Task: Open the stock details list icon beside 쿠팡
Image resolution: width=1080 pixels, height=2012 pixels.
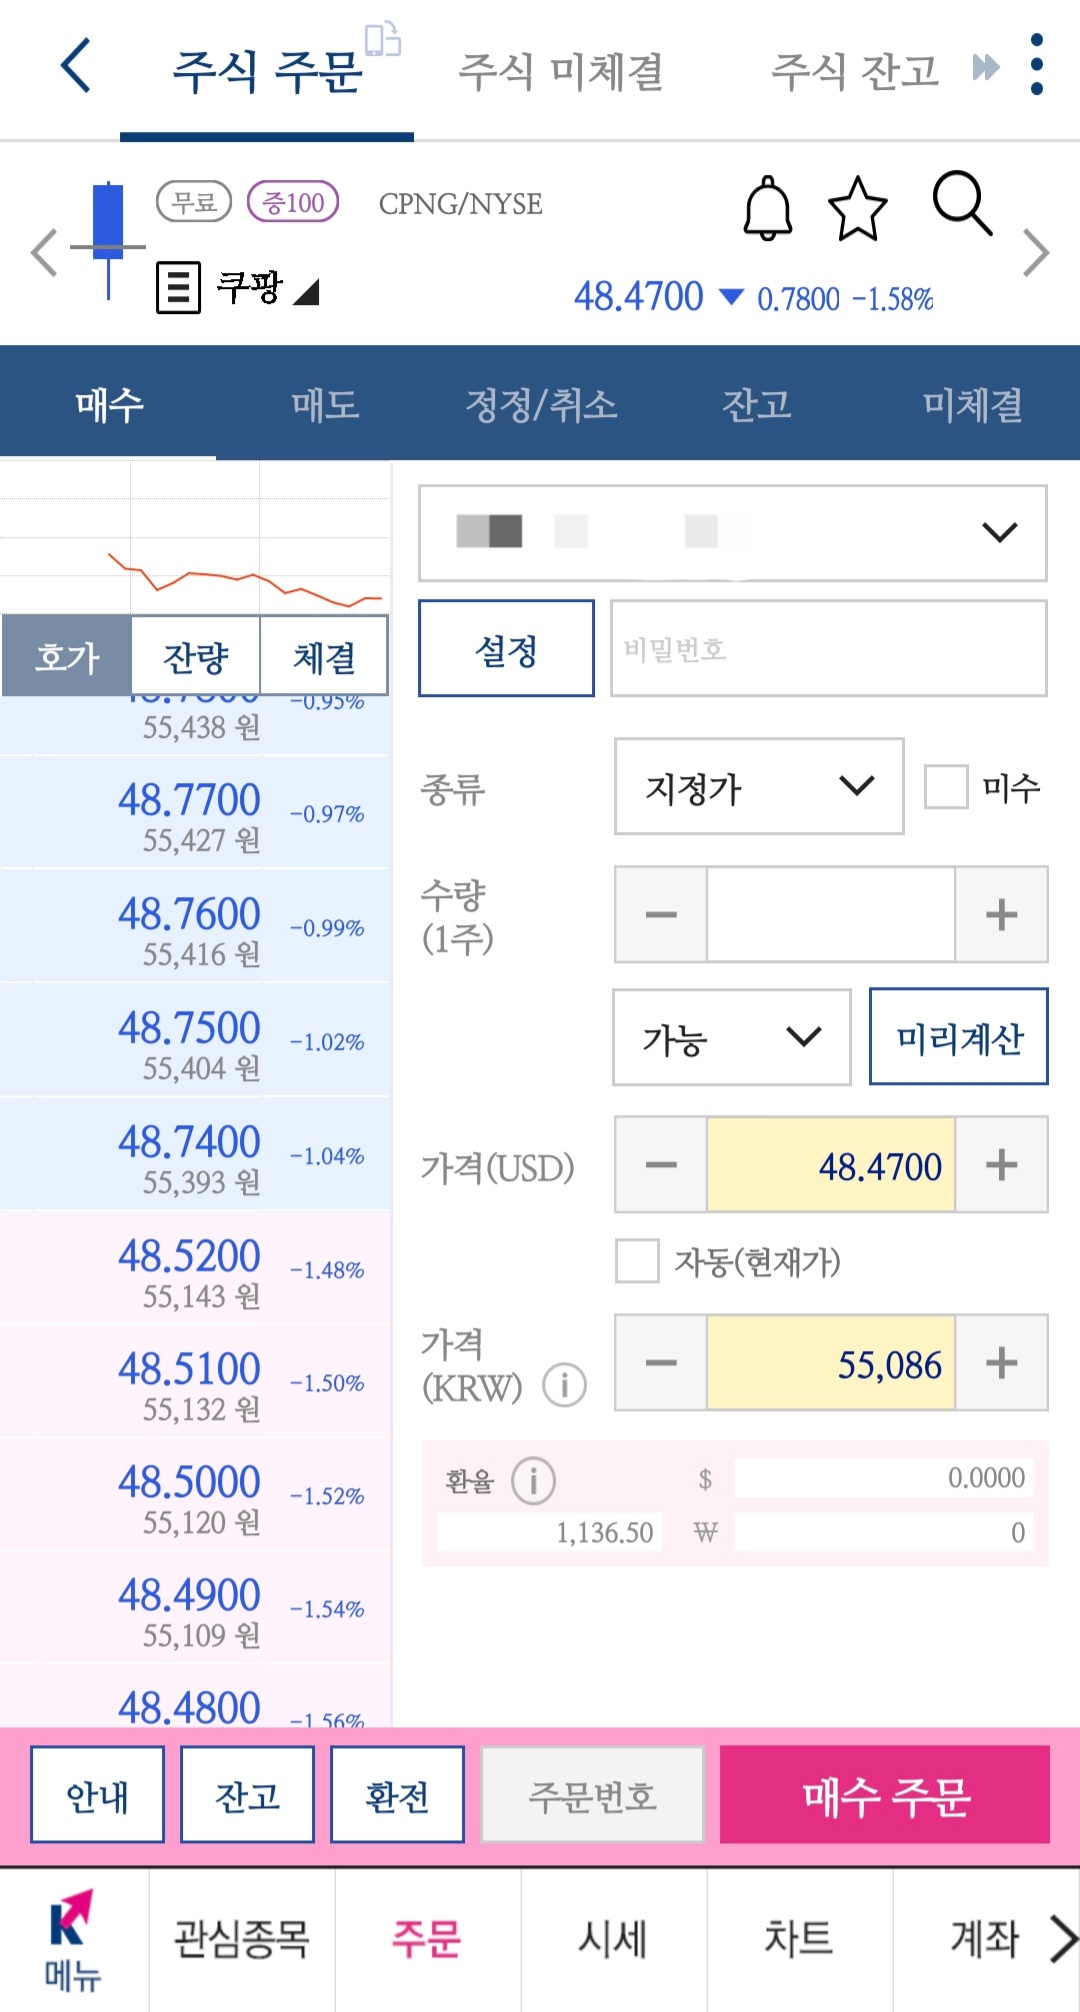Action: [178, 288]
